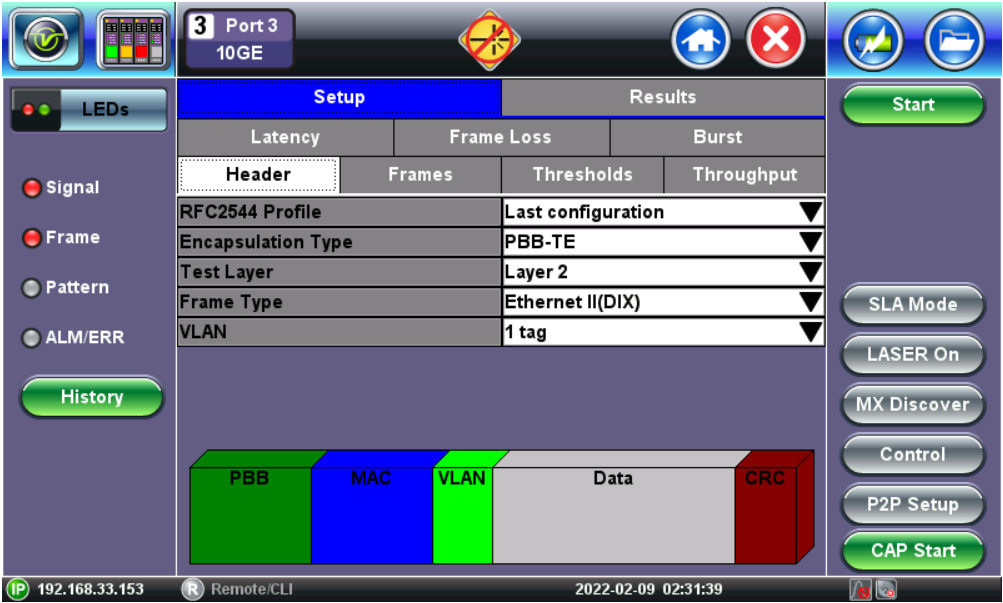
Task: Open the Throughput tab
Action: [x=745, y=174]
